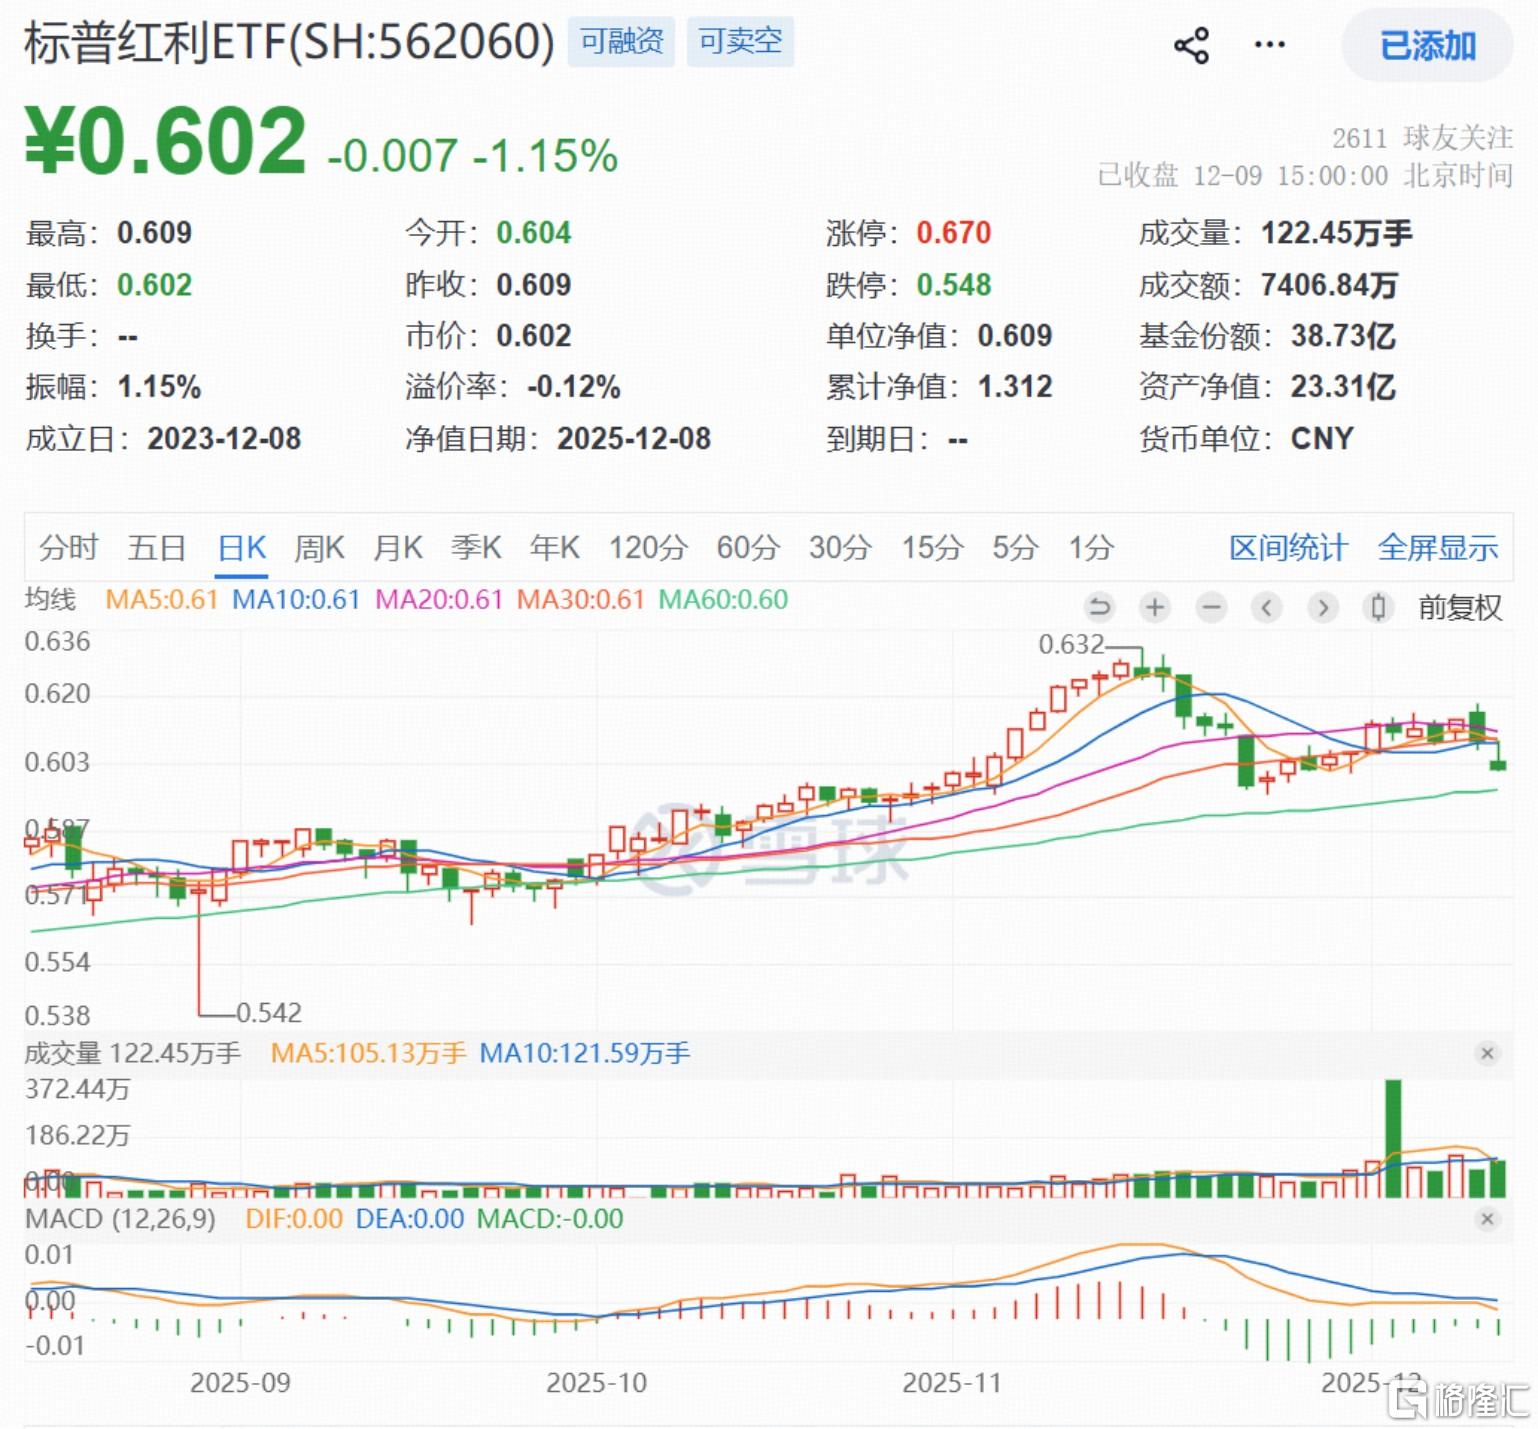Image resolution: width=1538 pixels, height=1429 pixels.
Task: Click the 跌停 value 0.548
Action: click(x=954, y=285)
